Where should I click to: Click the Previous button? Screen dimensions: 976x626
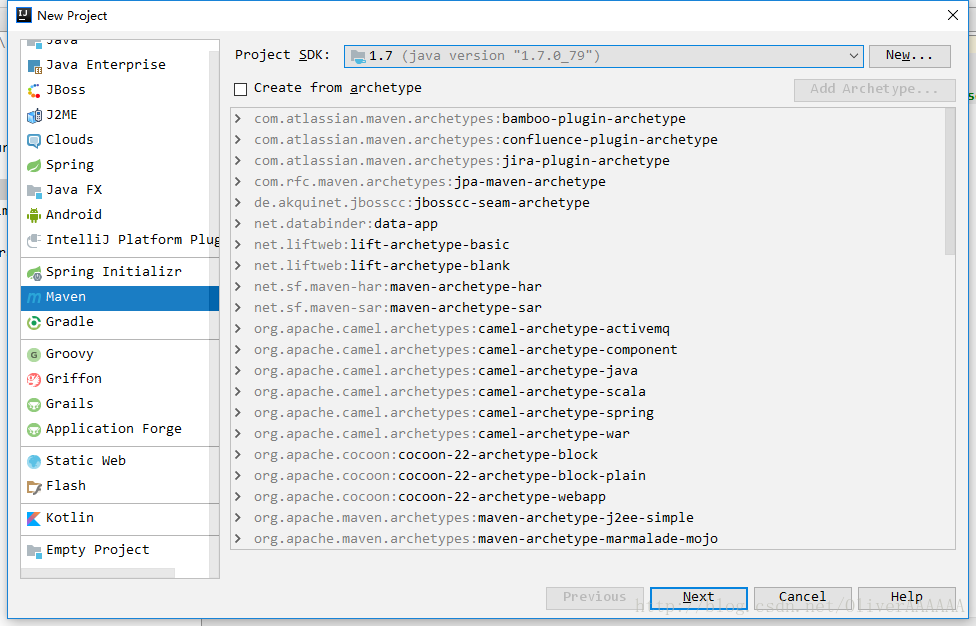594,597
